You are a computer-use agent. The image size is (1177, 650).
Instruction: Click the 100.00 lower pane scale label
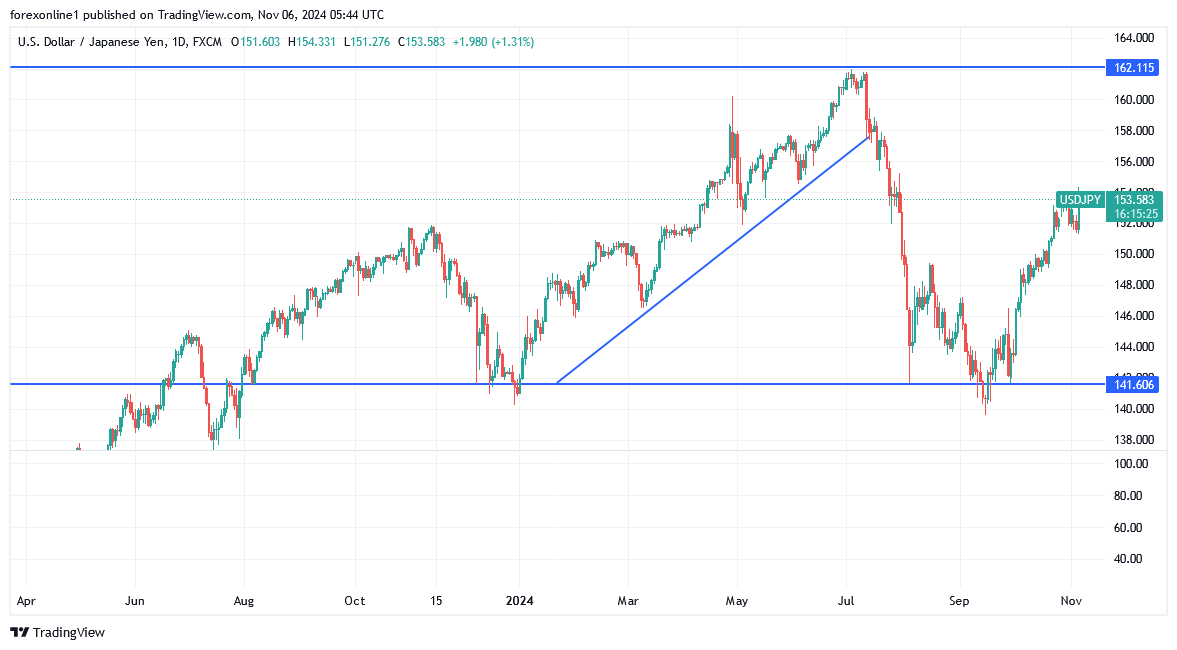tap(1132, 464)
